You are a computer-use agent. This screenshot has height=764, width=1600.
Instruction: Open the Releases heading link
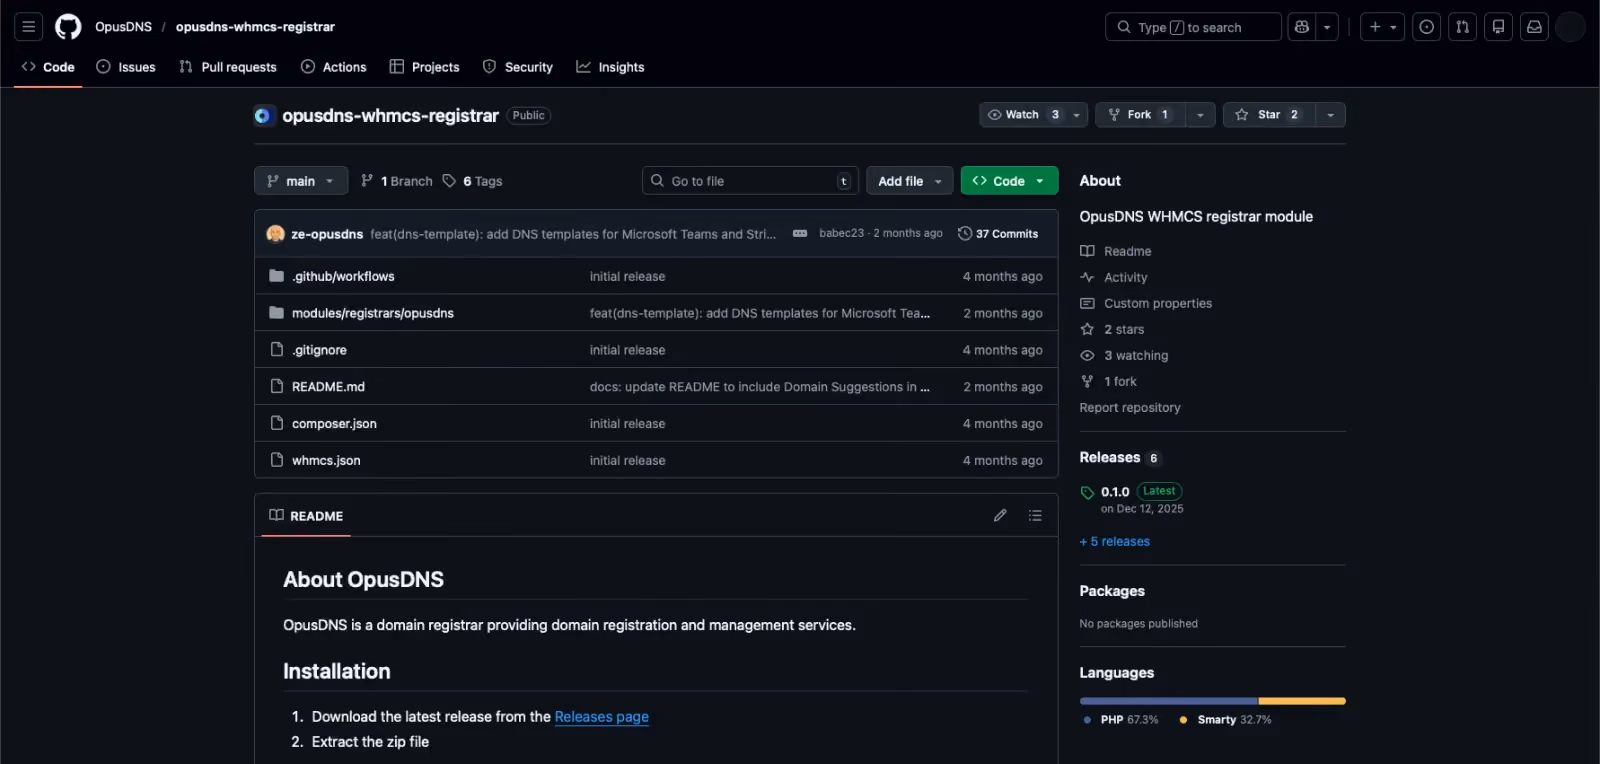pos(1110,458)
